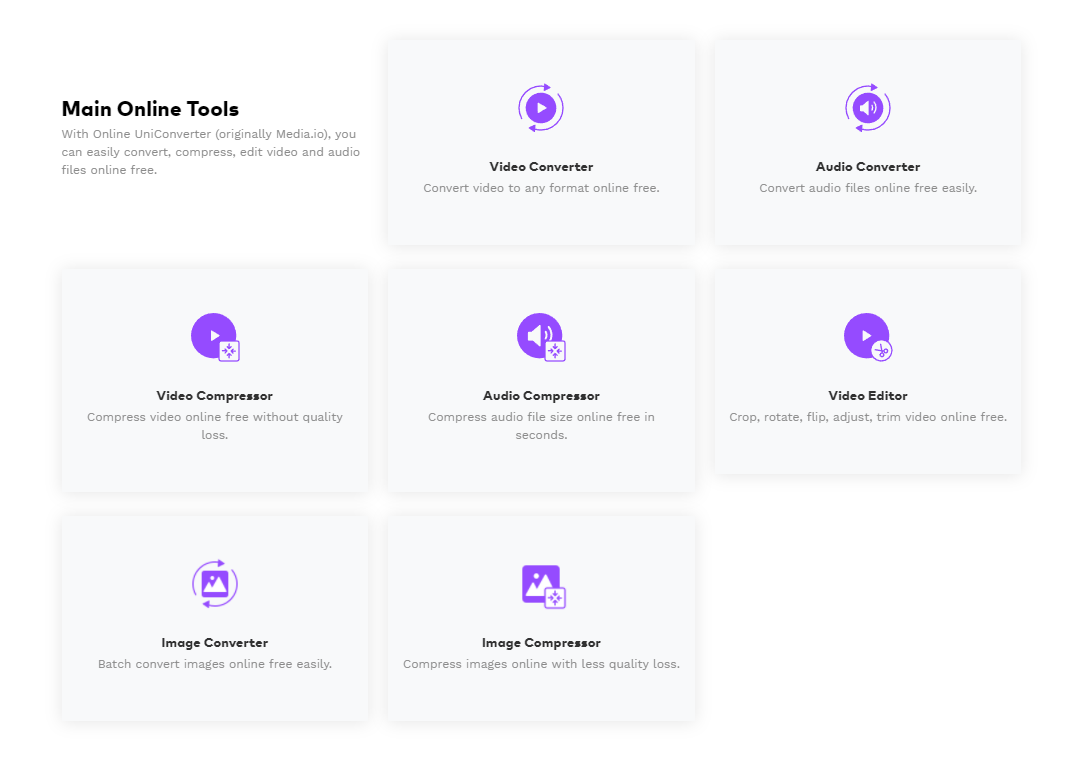Image resolution: width=1071 pixels, height=774 pixels.
Task: Click the Video Converter play icon
Action: [541, 108]
